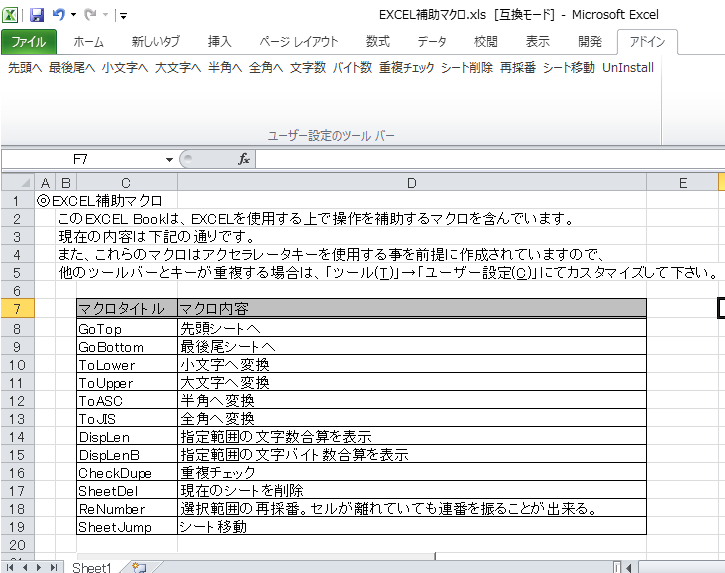Switch to the 数式 ribbon tab
This screenshot has width=725, height=573.
tap(378, 42)
